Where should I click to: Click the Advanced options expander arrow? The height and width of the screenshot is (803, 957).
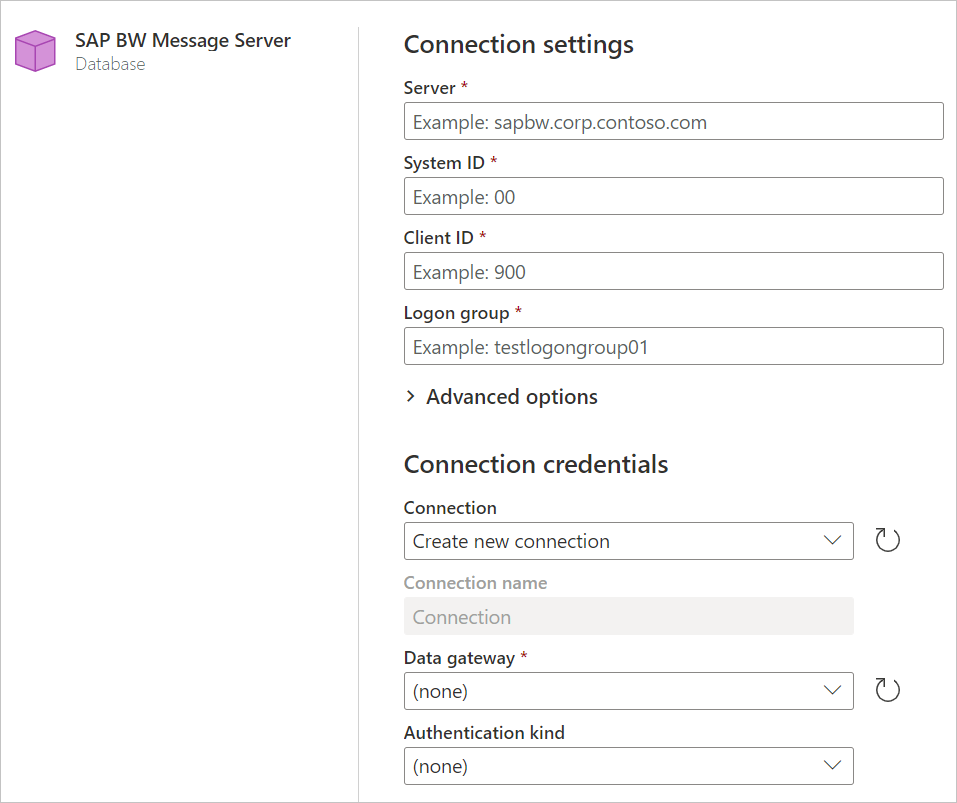410,396
